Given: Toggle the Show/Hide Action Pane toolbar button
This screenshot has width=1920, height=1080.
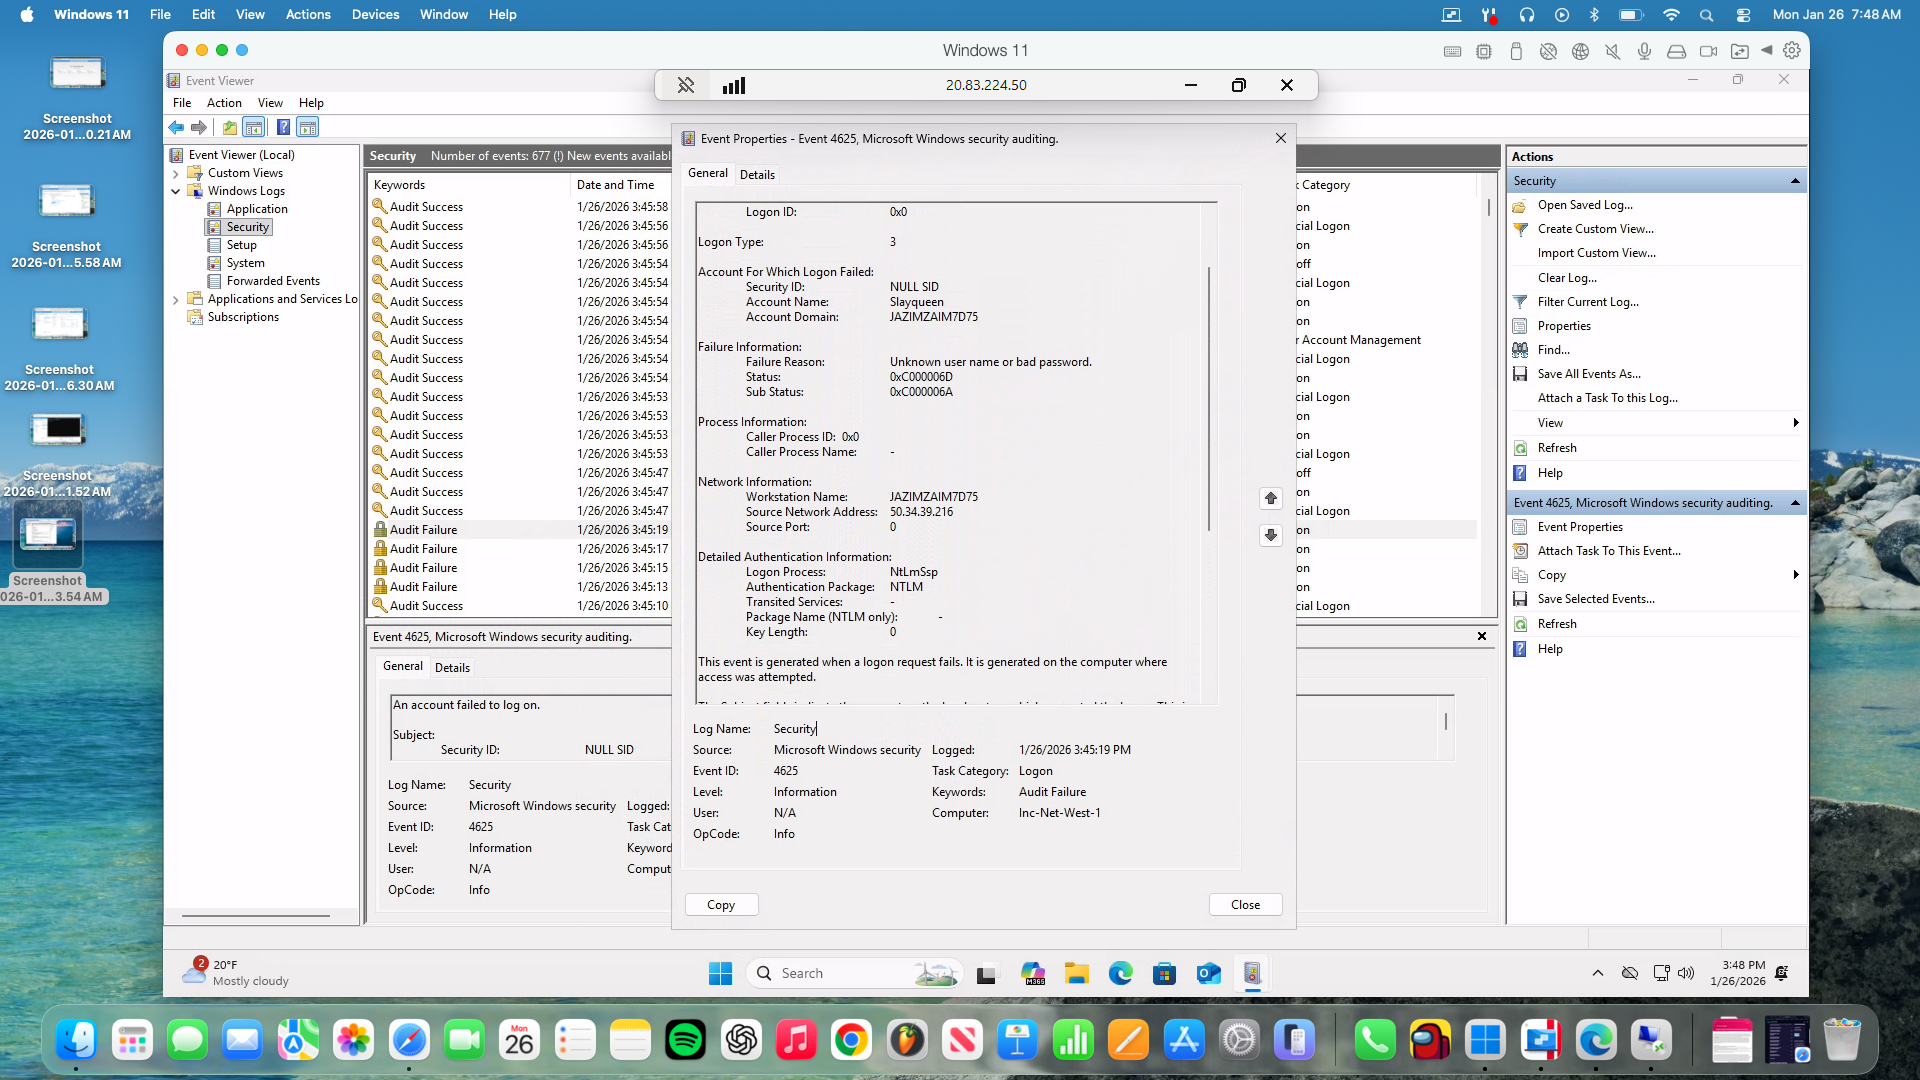Looking at the screenshot, I should tap(308, 127).
